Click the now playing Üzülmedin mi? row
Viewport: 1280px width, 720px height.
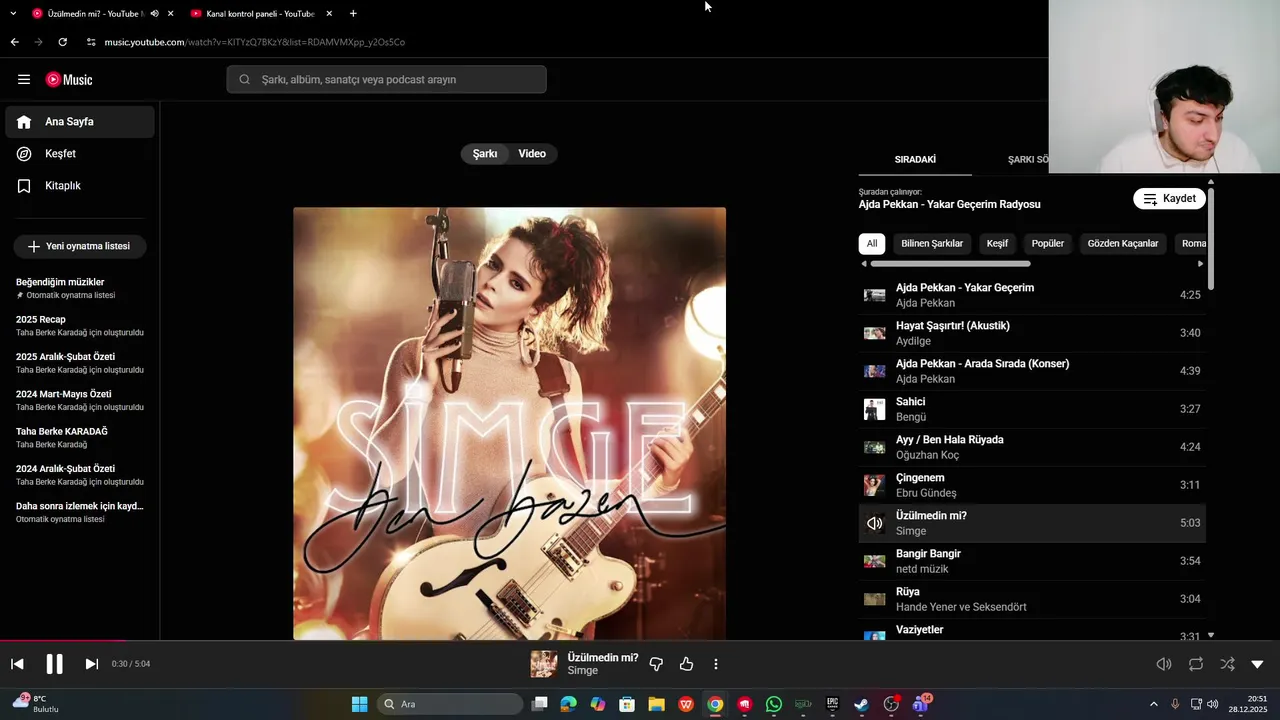click(x=1032, y=523)
